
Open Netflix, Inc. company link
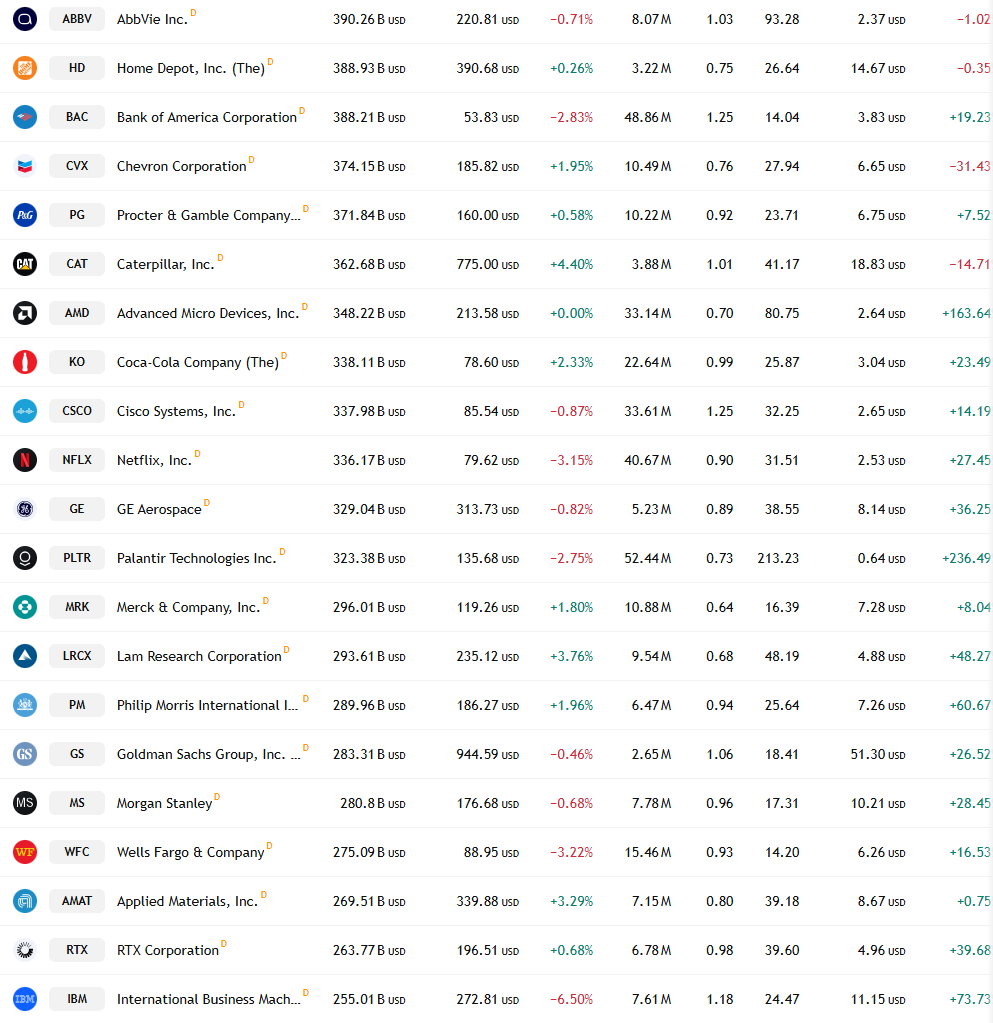pyautogui.click(x=154, y=460)
